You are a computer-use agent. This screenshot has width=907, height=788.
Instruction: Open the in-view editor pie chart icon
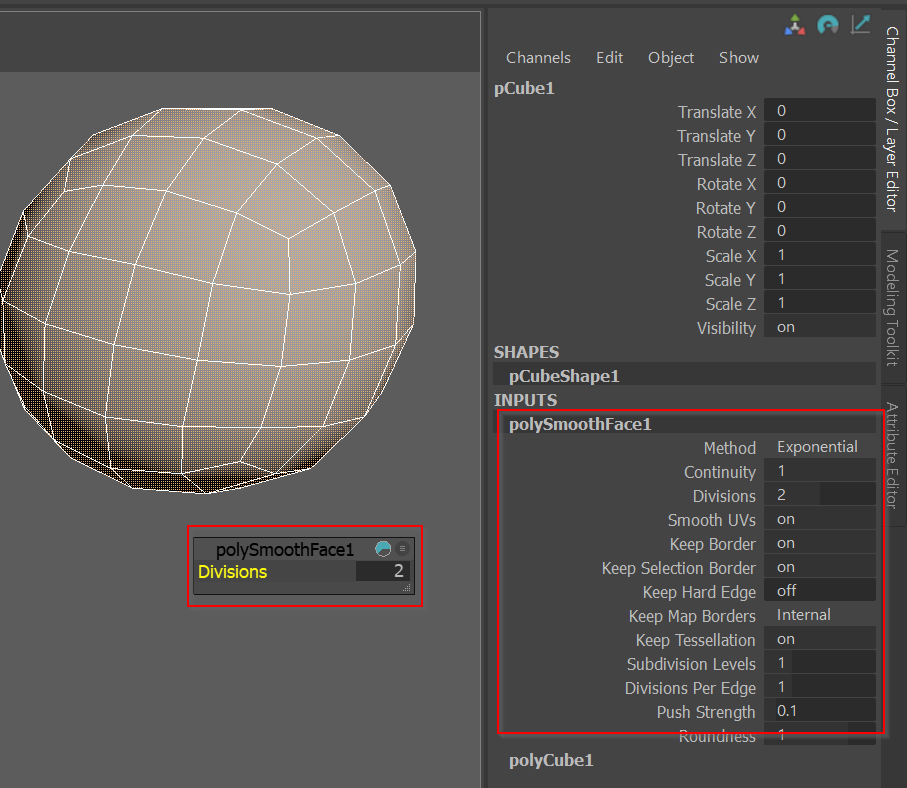(x=383, y=548)
